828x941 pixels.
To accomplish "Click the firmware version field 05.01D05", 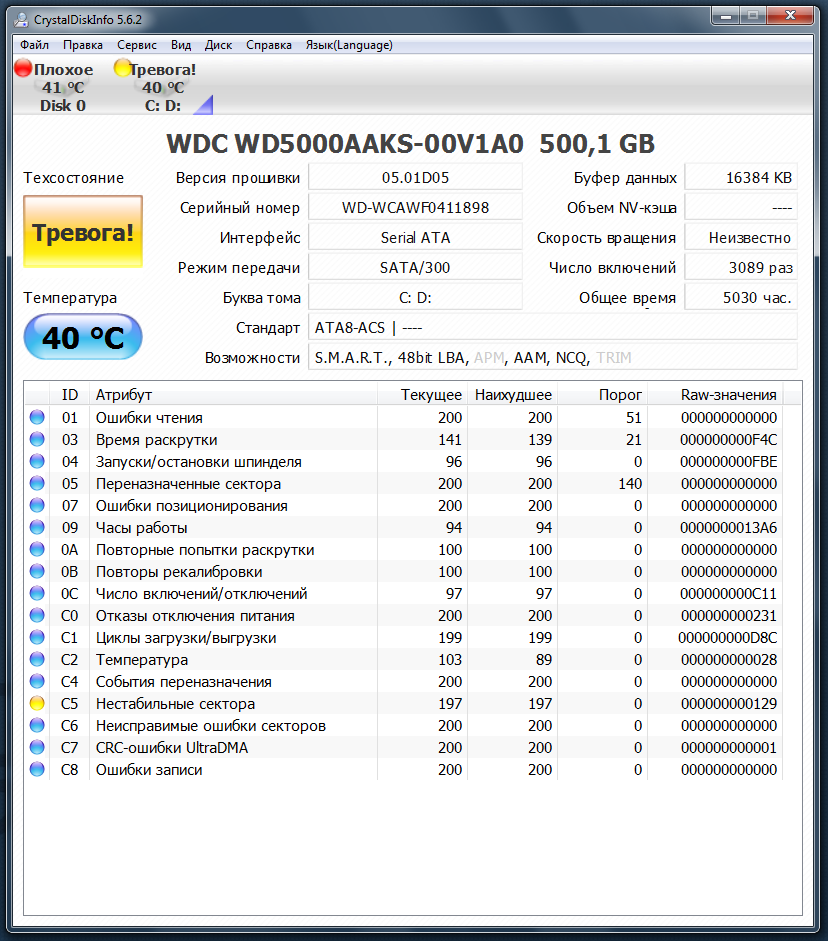I will coord(415,178).
